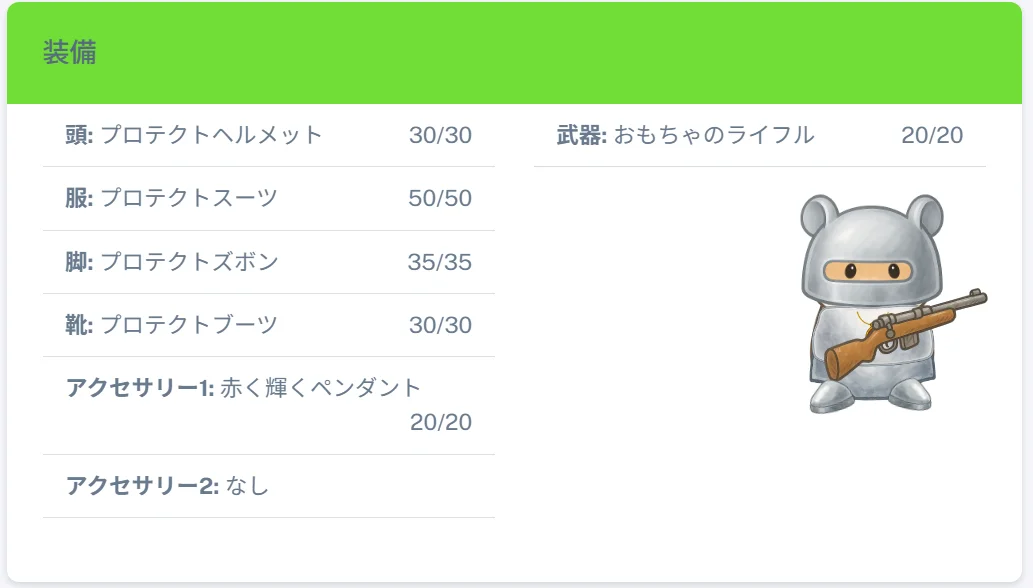Select the 武器 おもちゃのライフル row

[x=760, y=135]
